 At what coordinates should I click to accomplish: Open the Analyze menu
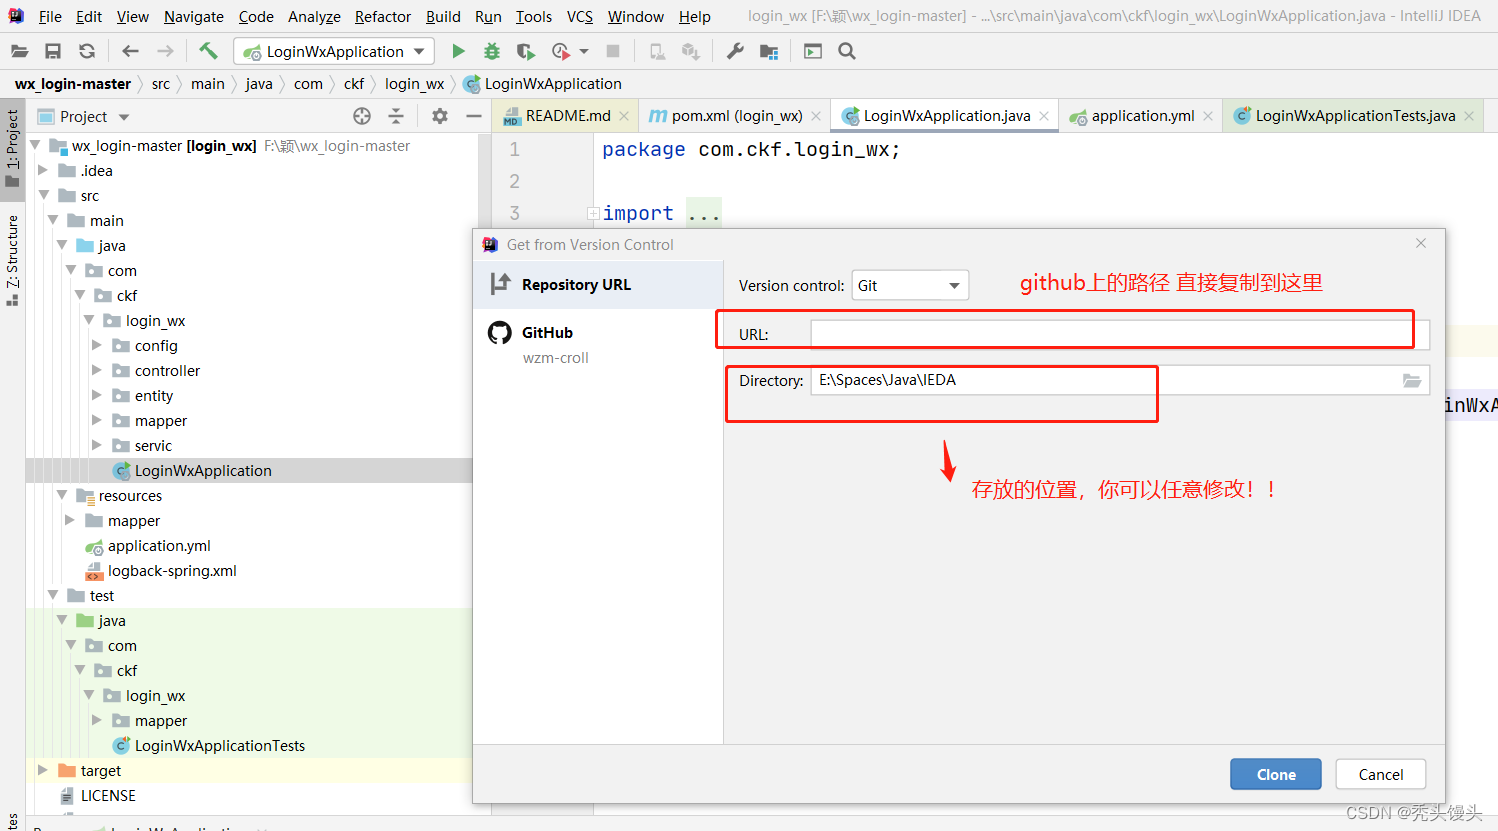314,17
